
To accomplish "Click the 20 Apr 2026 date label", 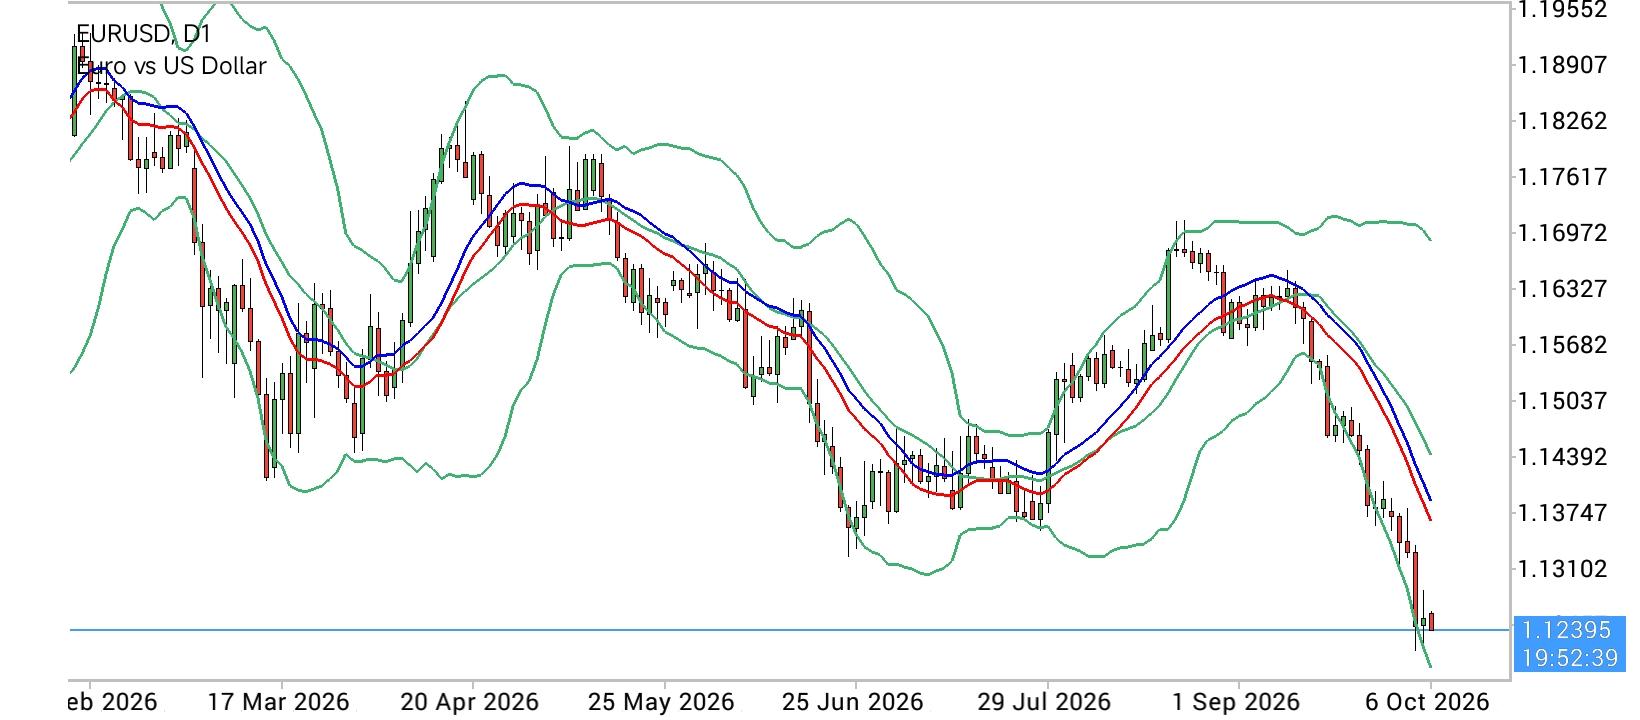I will point(469,702).
